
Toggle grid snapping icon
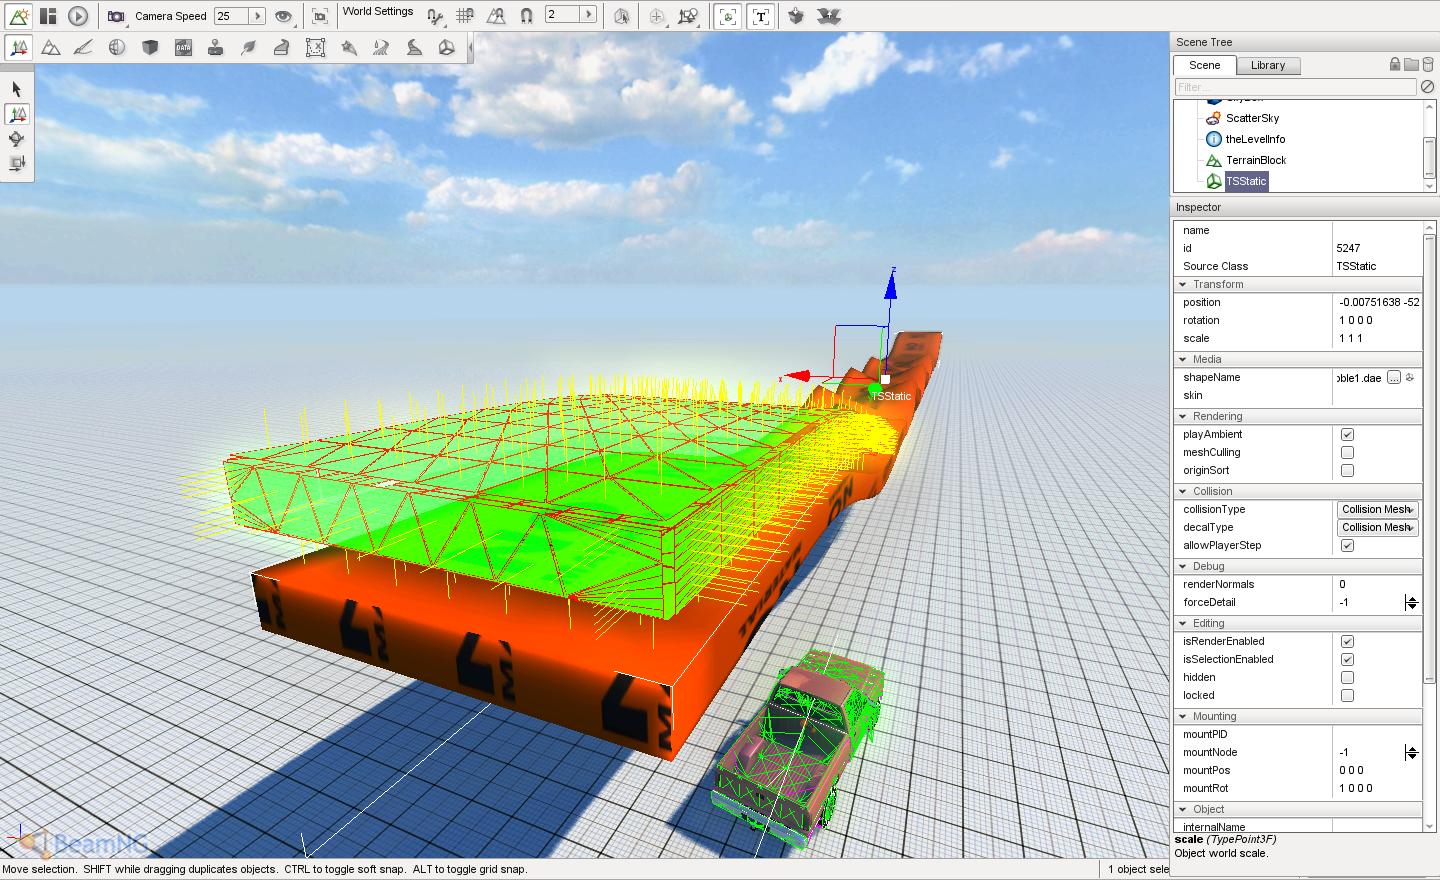coord(465,16)
